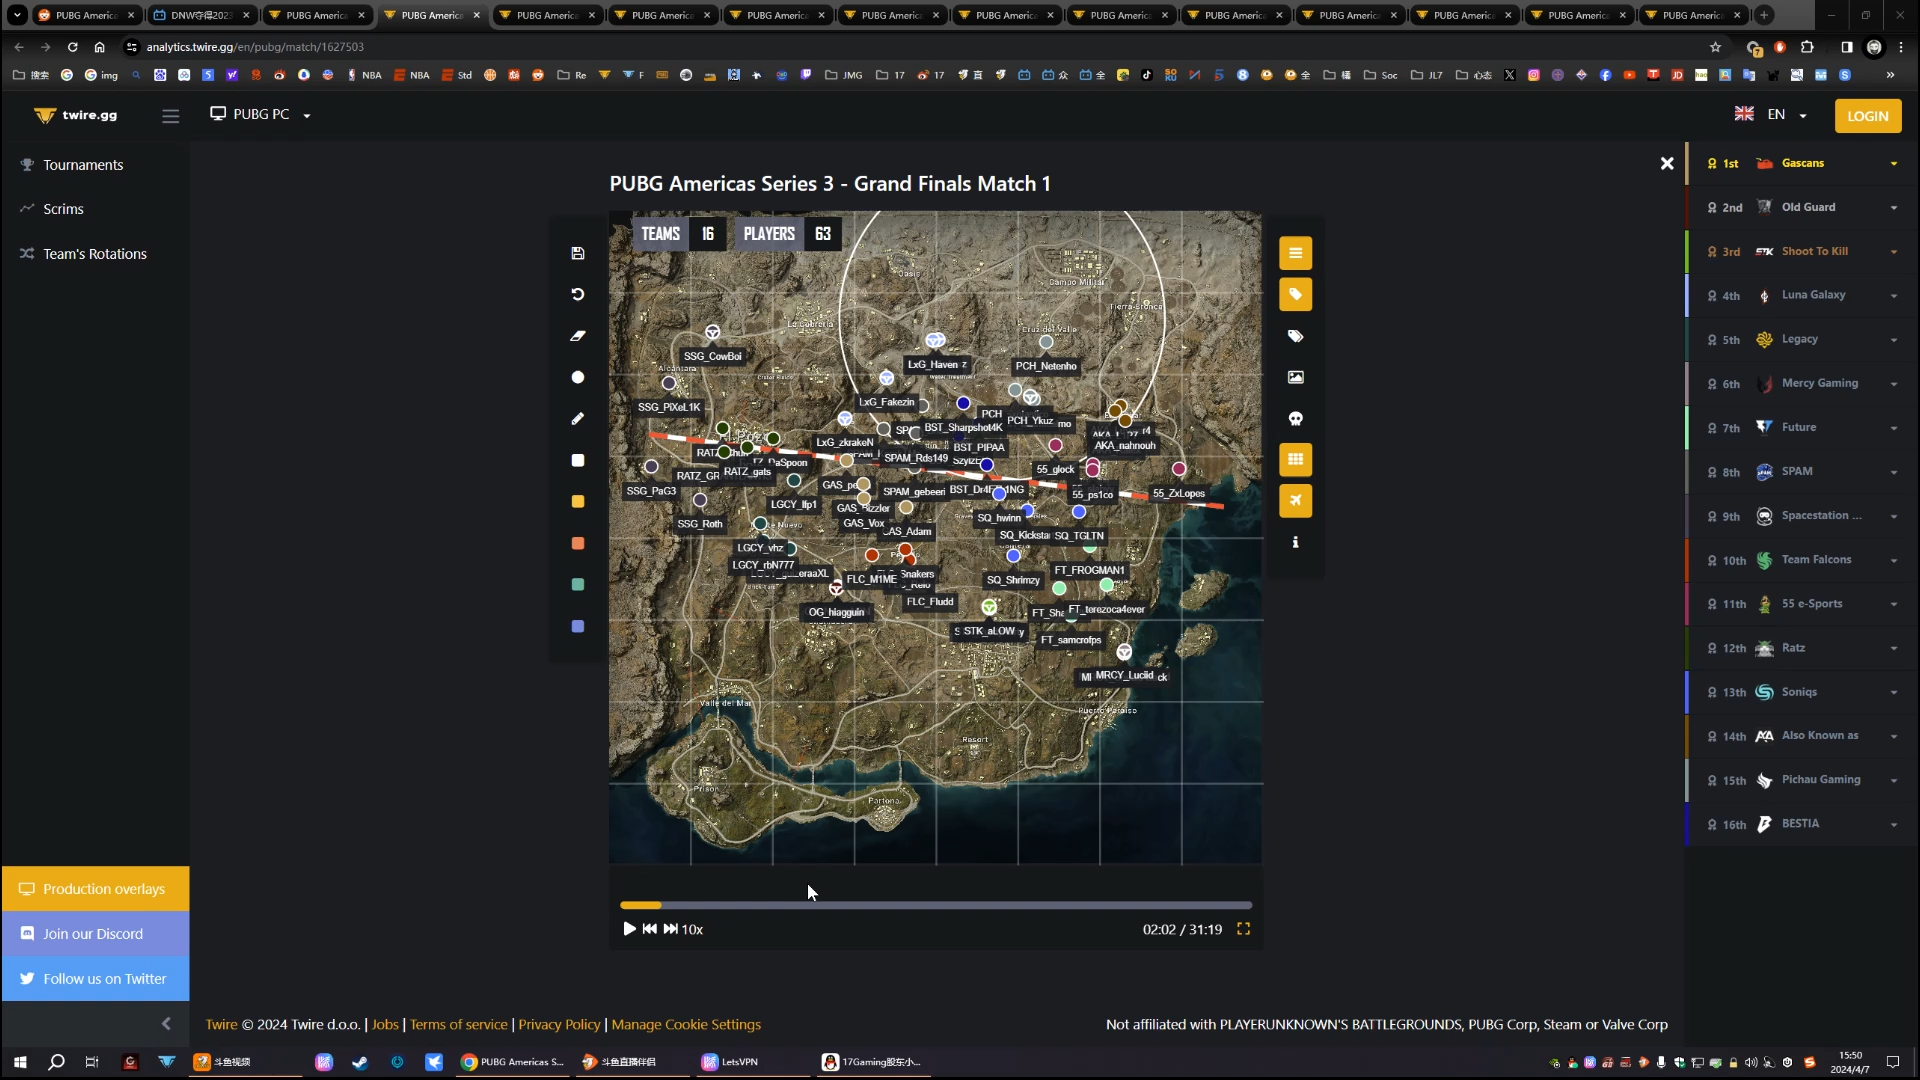This screenshot has height=1080, width=1920.
Task: Toggle fullscreen playback mode
Action: click(1244, 928)
